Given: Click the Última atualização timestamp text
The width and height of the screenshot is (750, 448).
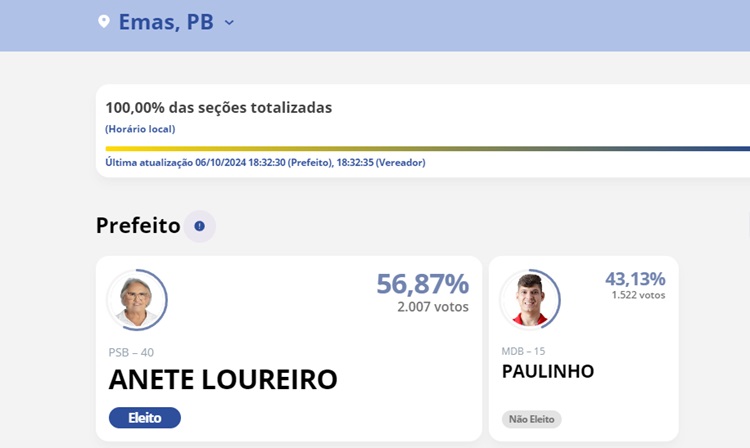Looking at the screenshot, I should (265, 163).
